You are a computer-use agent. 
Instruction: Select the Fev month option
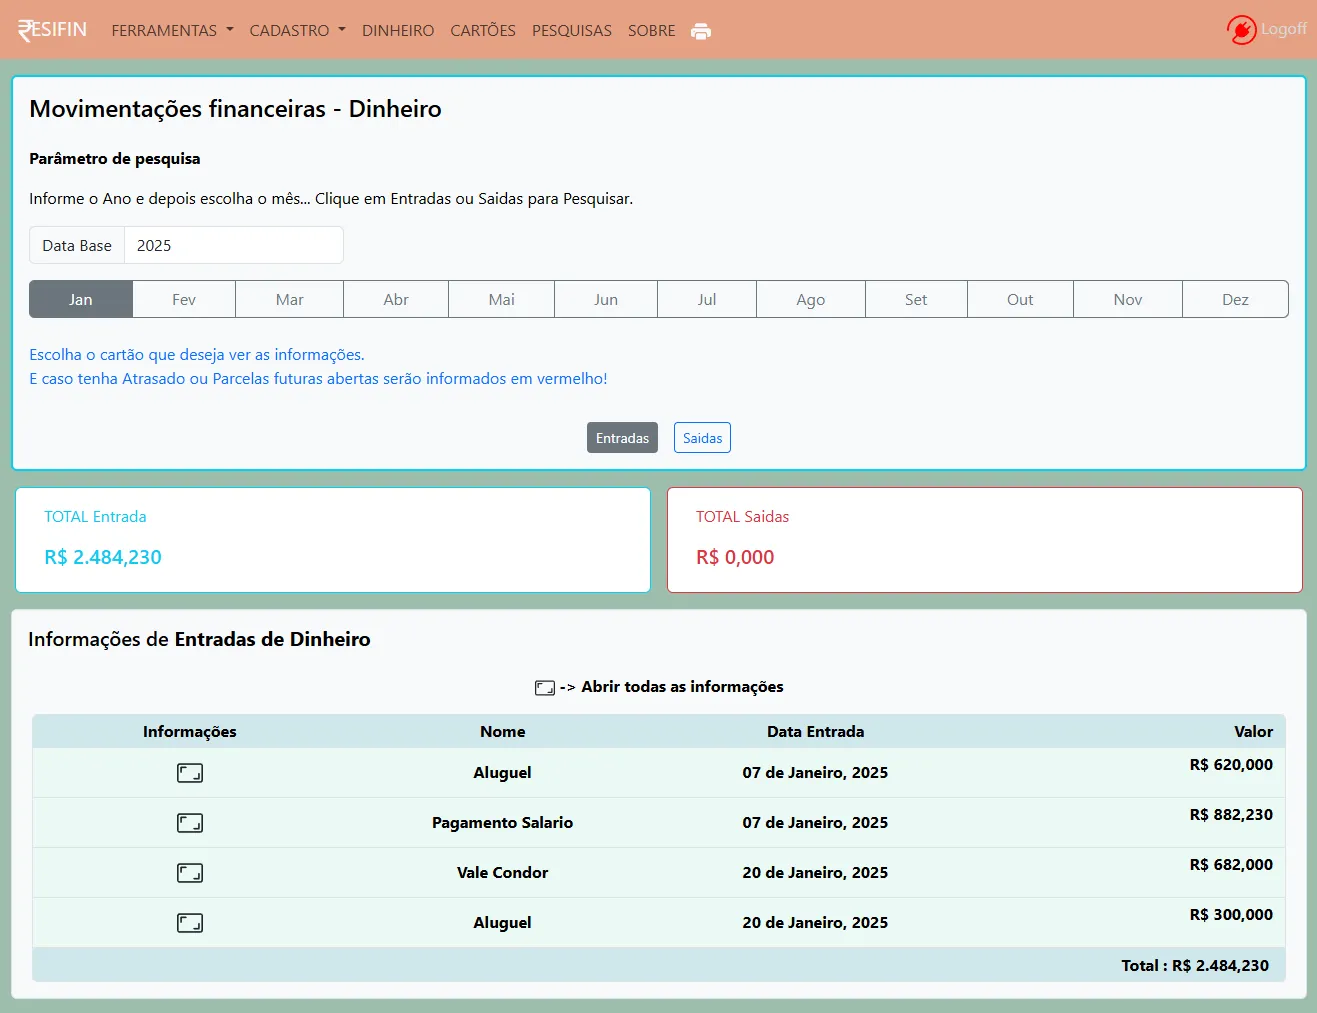(x=184, y=300)
